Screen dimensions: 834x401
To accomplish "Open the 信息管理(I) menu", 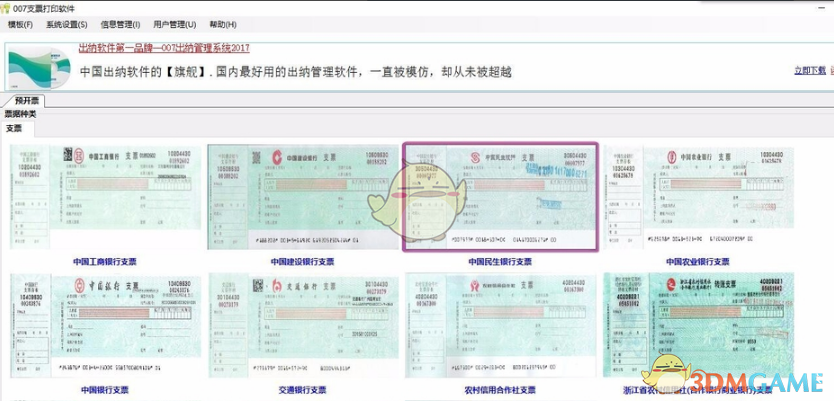I will [x=120, y=24].
